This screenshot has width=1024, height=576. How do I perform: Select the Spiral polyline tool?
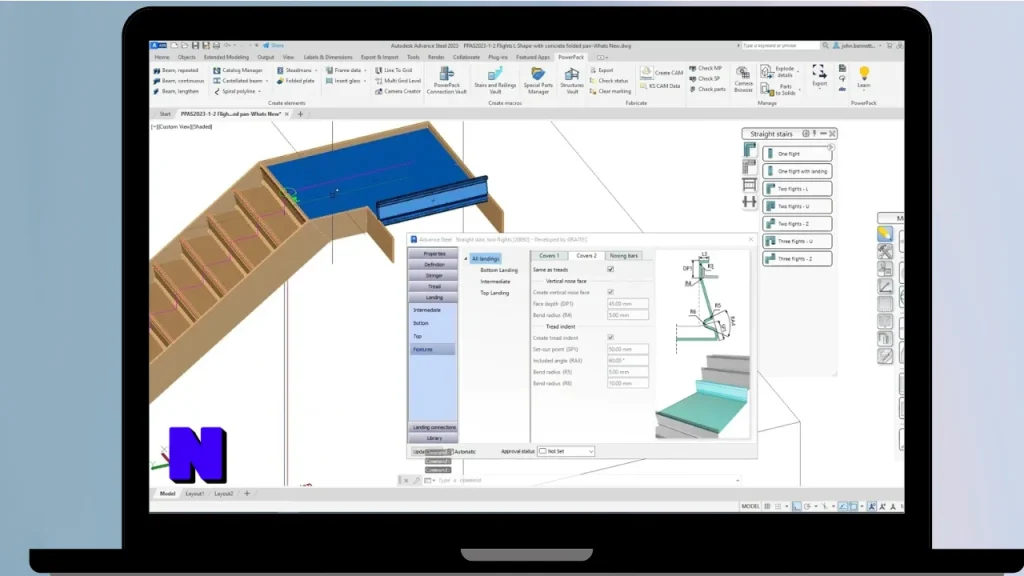pyautogui.click(x=235, y=91)
